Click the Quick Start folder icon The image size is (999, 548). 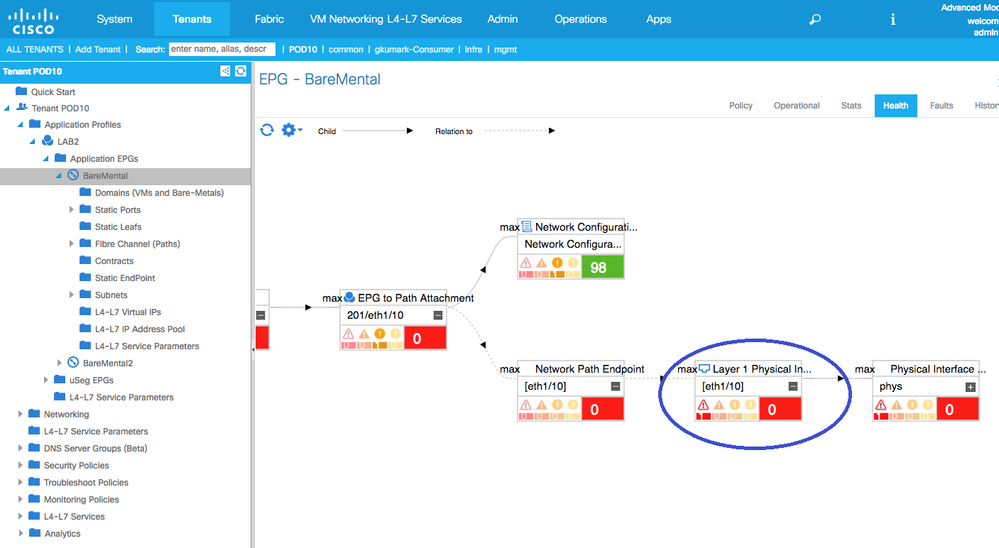click(x=21, y=91)
